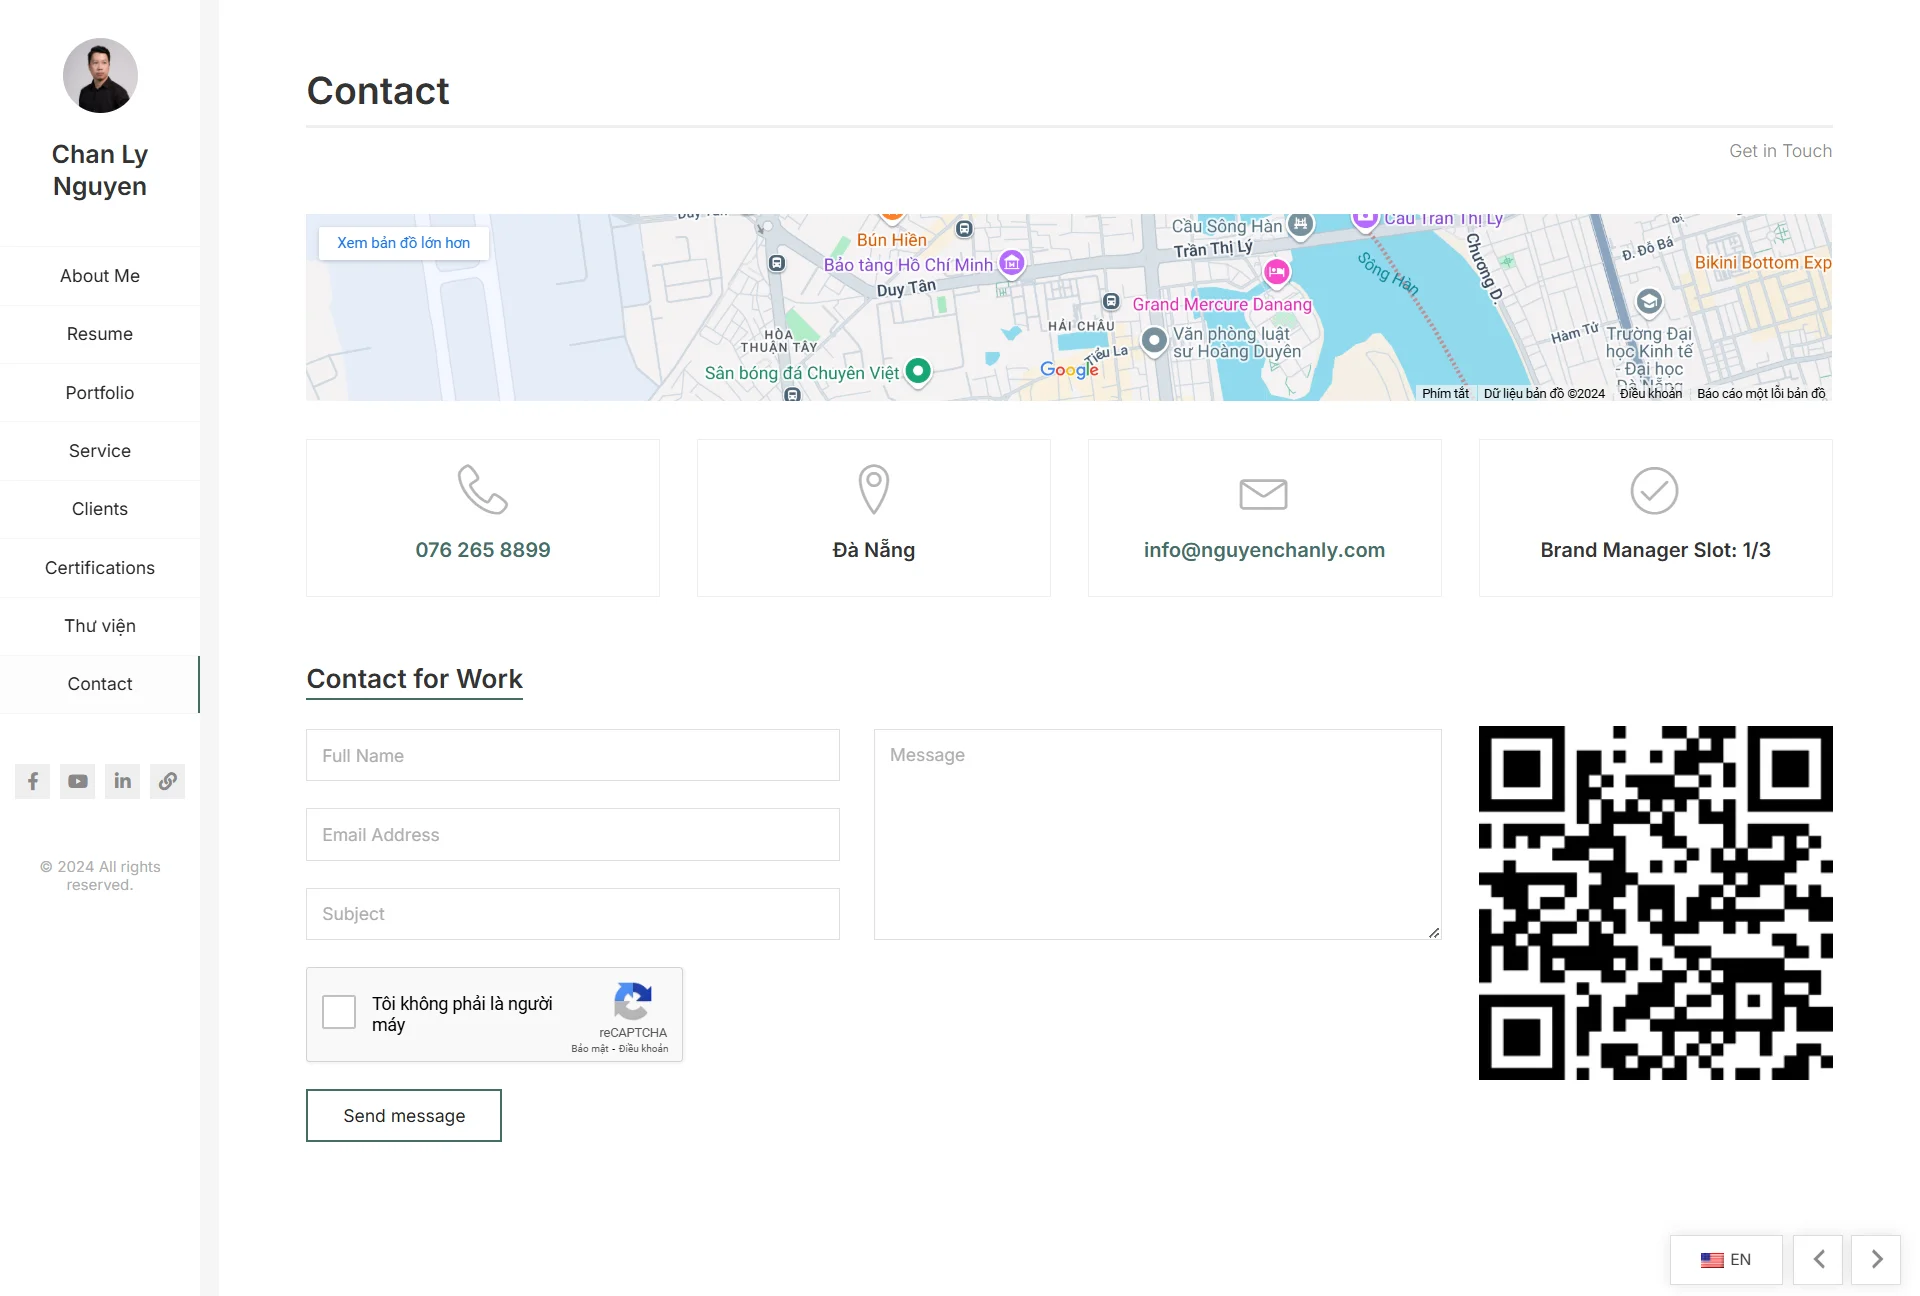1920x1296 pixels.
Task: Click 'Xem bản đồ lớn hơn' link
Action: [404, 243]
